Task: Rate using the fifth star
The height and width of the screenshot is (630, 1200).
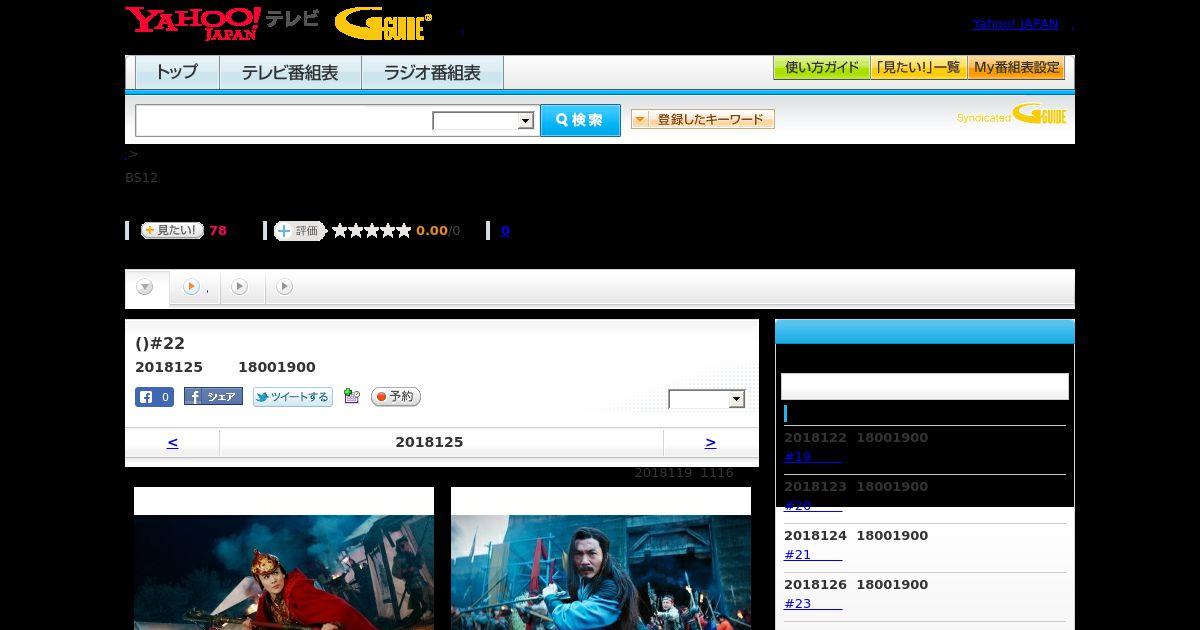Action: [x=404, y=231]
